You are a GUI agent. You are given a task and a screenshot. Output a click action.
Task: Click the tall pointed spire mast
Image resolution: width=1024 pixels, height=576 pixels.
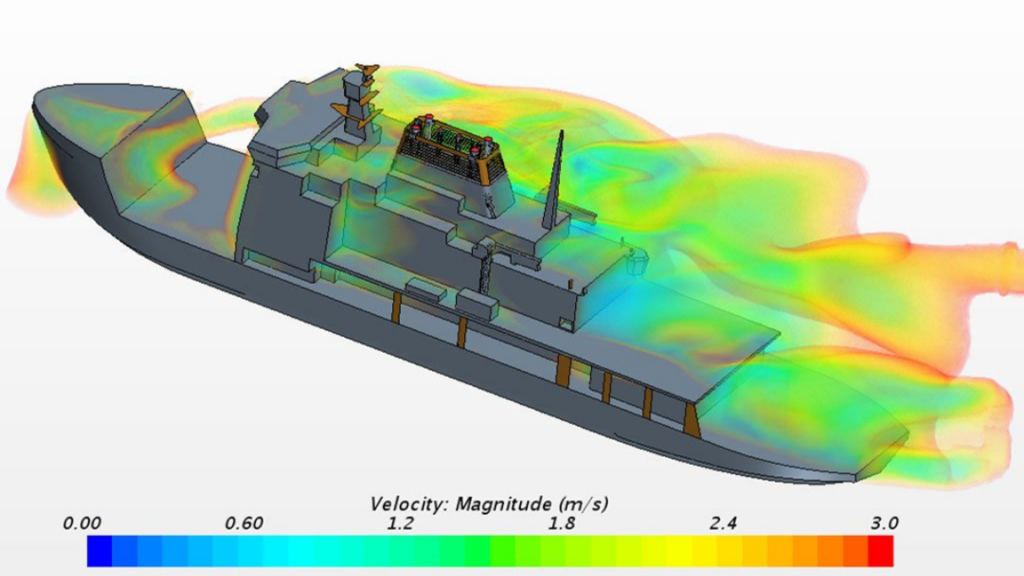coord(555,185)
